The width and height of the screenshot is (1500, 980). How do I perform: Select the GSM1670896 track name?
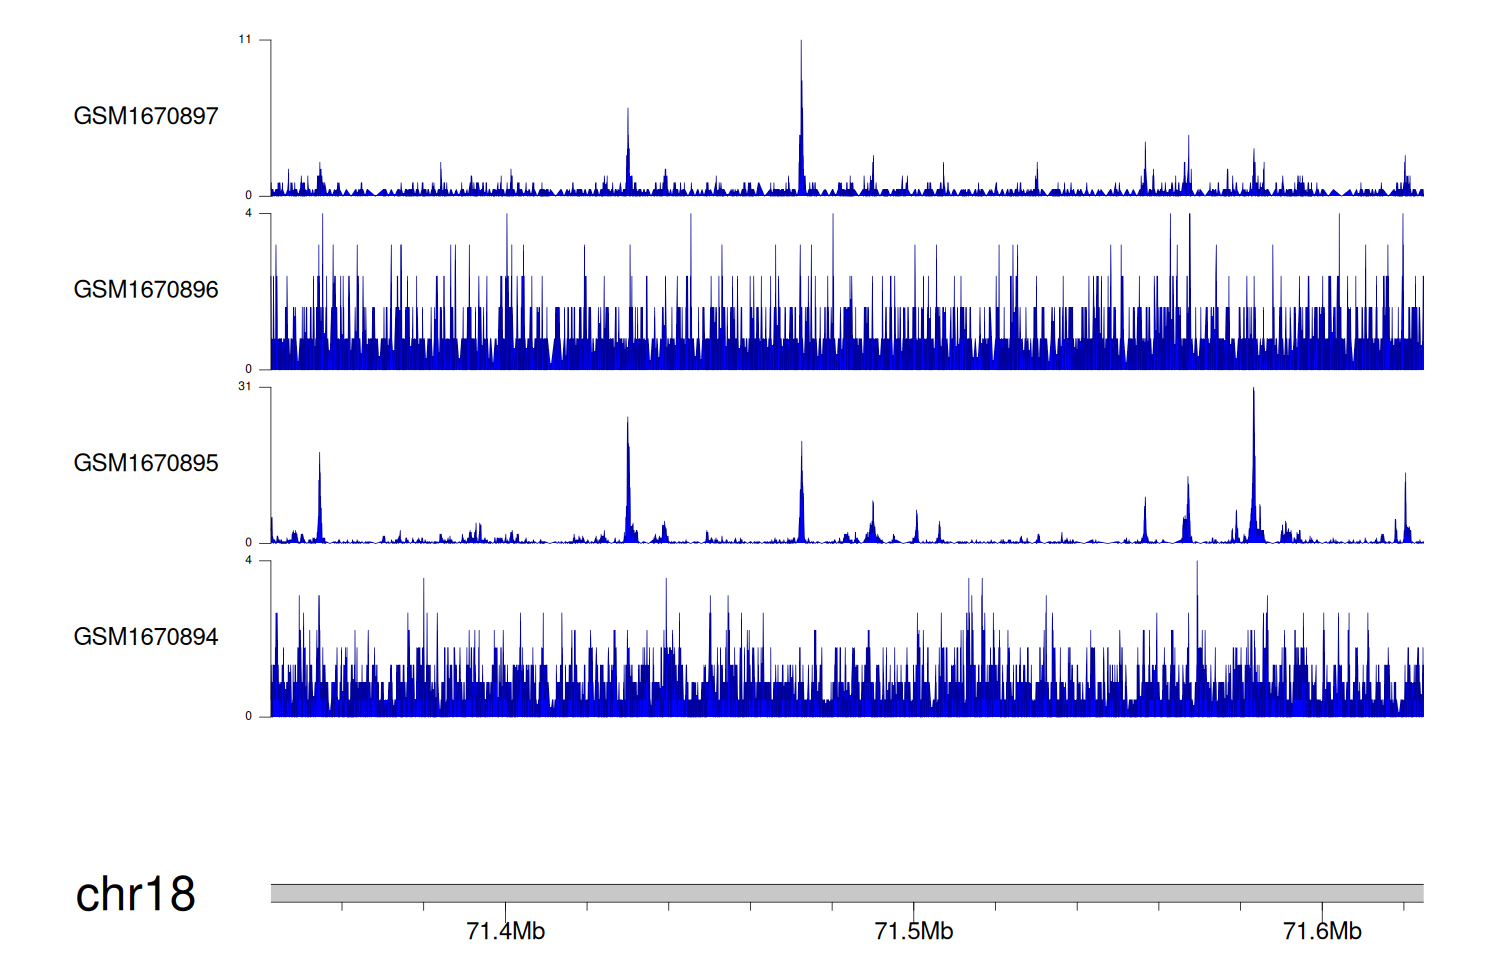146,290
